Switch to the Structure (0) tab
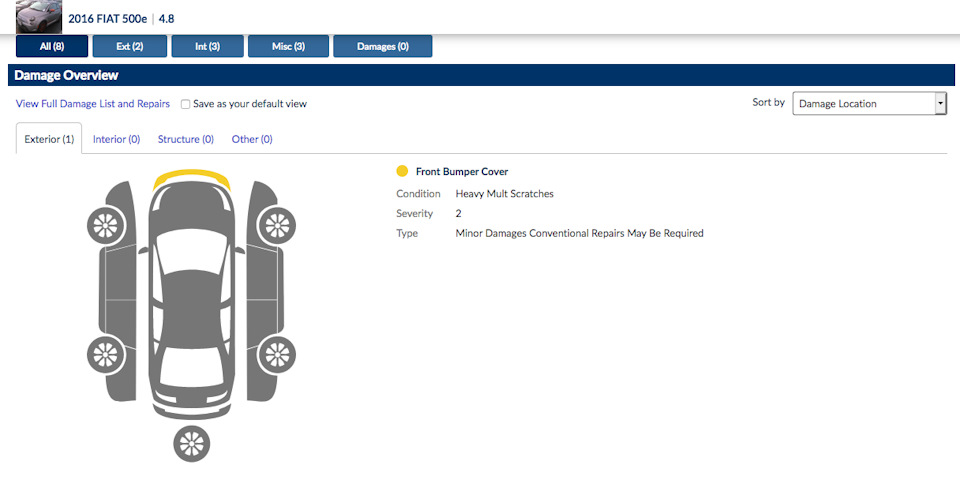 point(186,139)
